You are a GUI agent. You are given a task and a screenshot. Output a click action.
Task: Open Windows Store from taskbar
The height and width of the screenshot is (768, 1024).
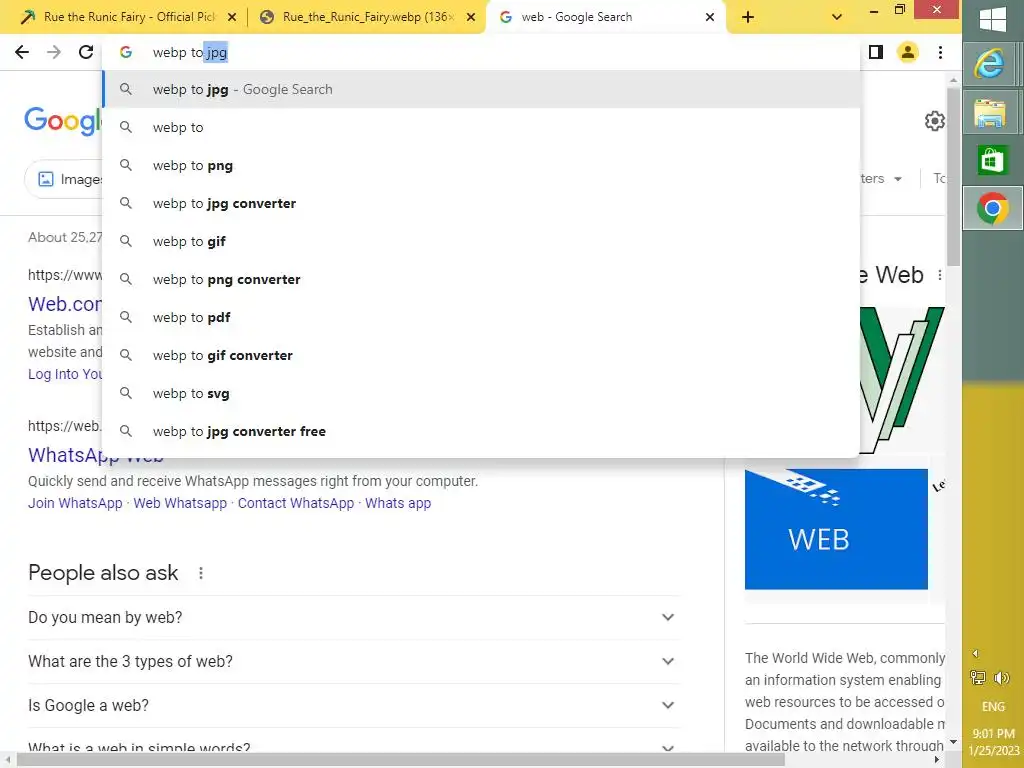click(993, 161)
